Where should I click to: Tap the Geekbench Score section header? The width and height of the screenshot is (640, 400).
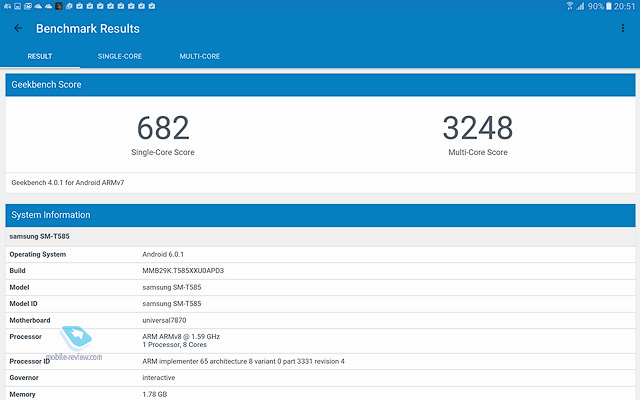pos(320,84)
